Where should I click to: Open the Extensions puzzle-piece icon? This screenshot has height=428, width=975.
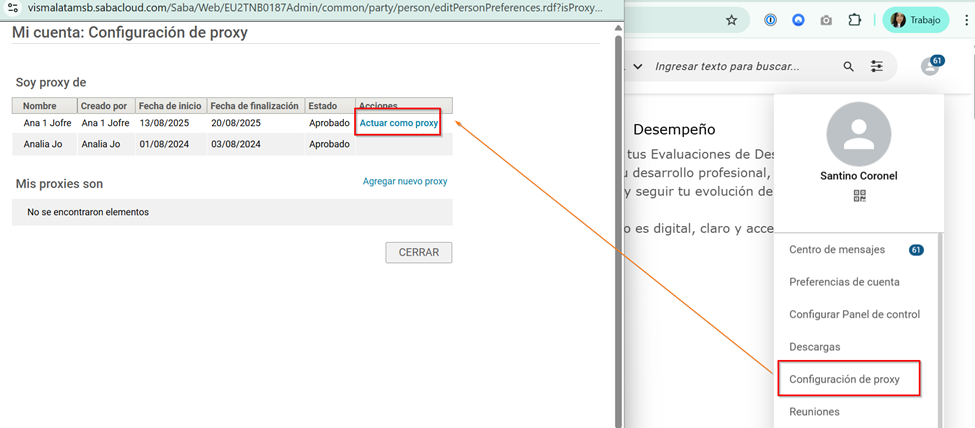(x=854, y=20)
